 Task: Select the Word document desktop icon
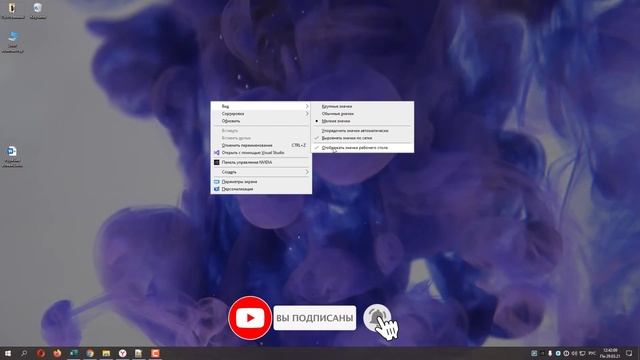12,156
